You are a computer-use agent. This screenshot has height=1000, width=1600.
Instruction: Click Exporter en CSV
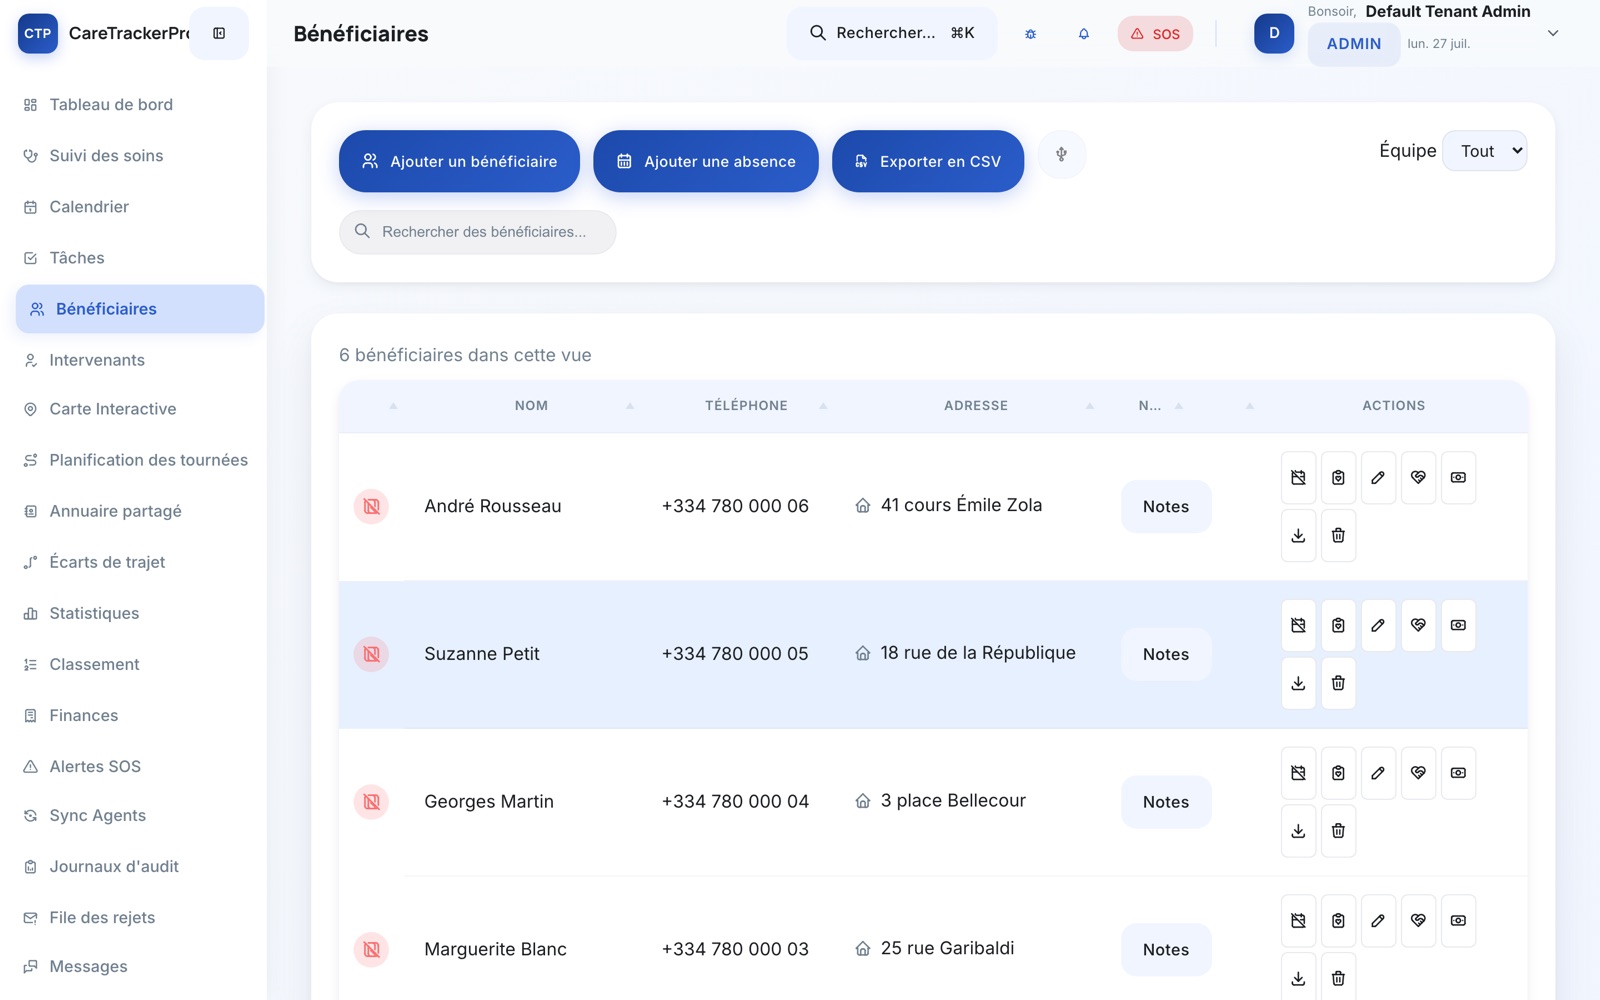tap(928, 161)
